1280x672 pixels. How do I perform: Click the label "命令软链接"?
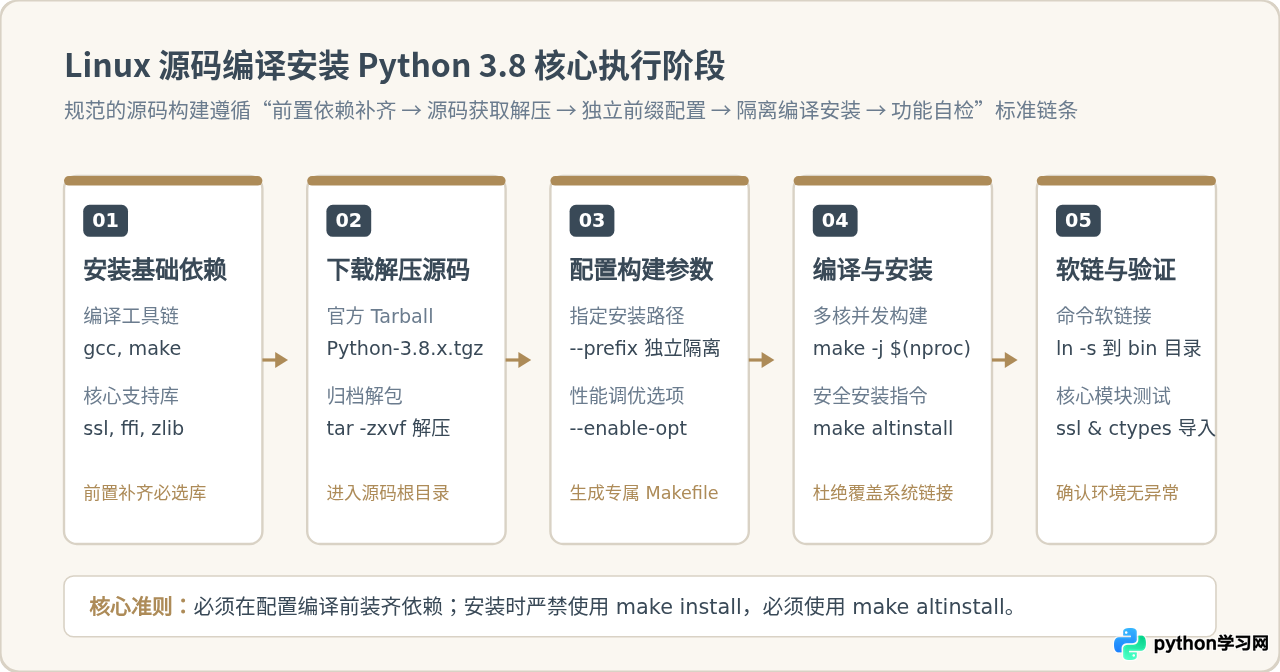(x=1104, y=316)
